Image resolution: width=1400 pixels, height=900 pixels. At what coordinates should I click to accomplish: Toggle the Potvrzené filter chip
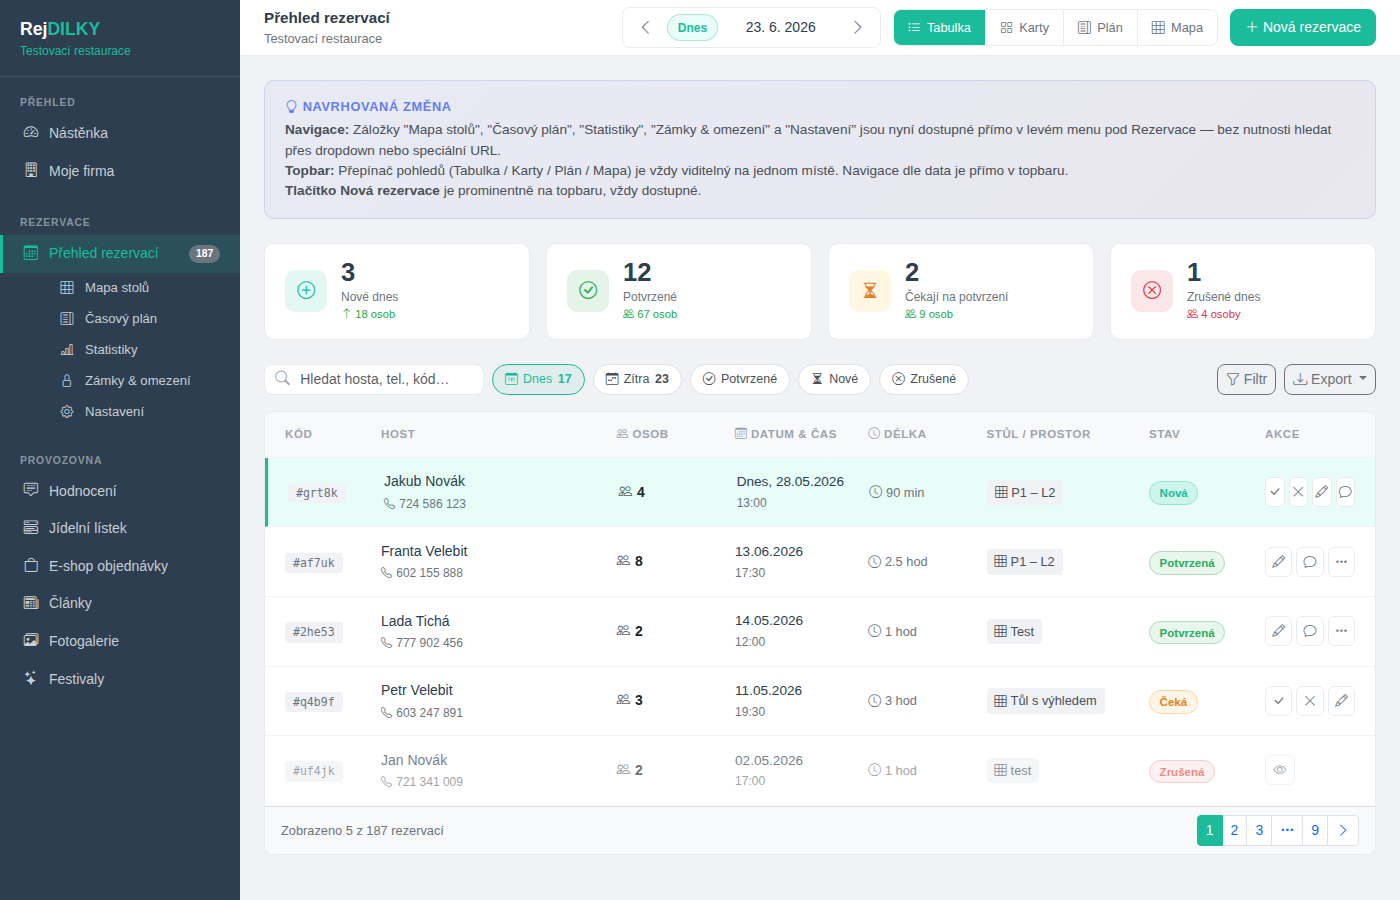(x=740, y=379)
